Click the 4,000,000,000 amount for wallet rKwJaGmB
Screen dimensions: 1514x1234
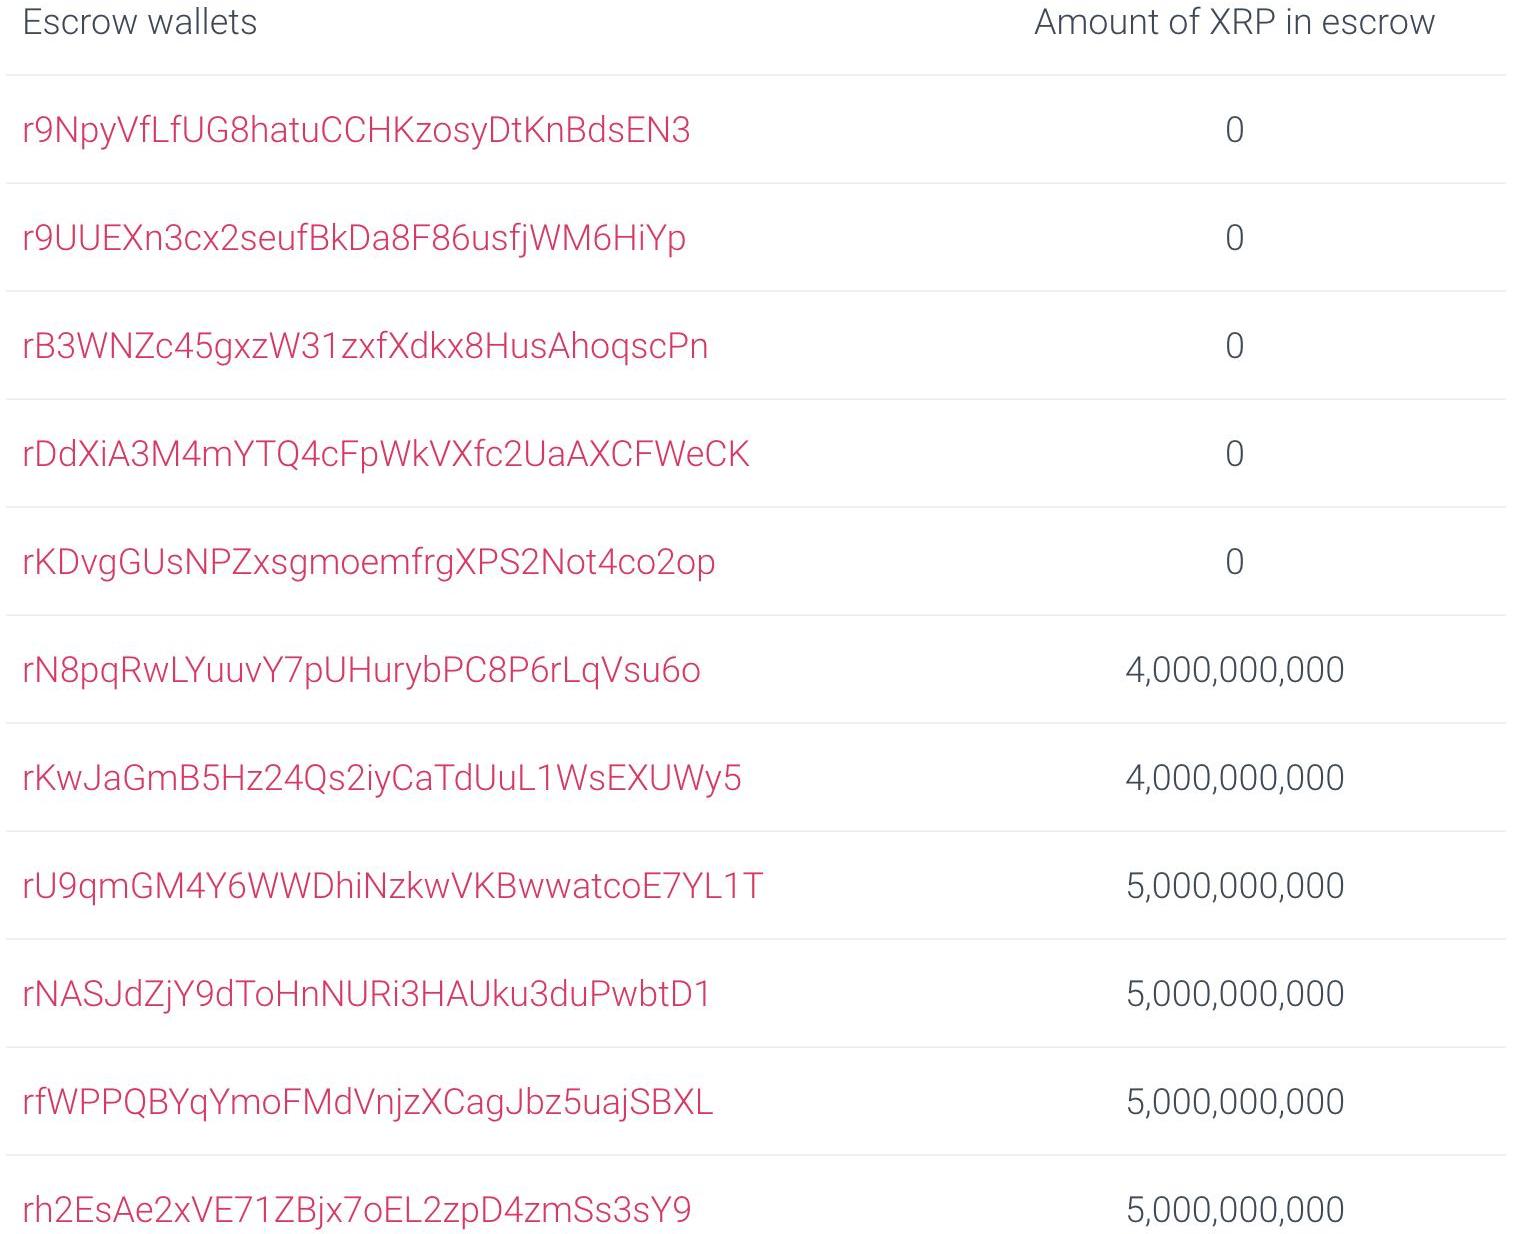click(x=1234, y=778)
